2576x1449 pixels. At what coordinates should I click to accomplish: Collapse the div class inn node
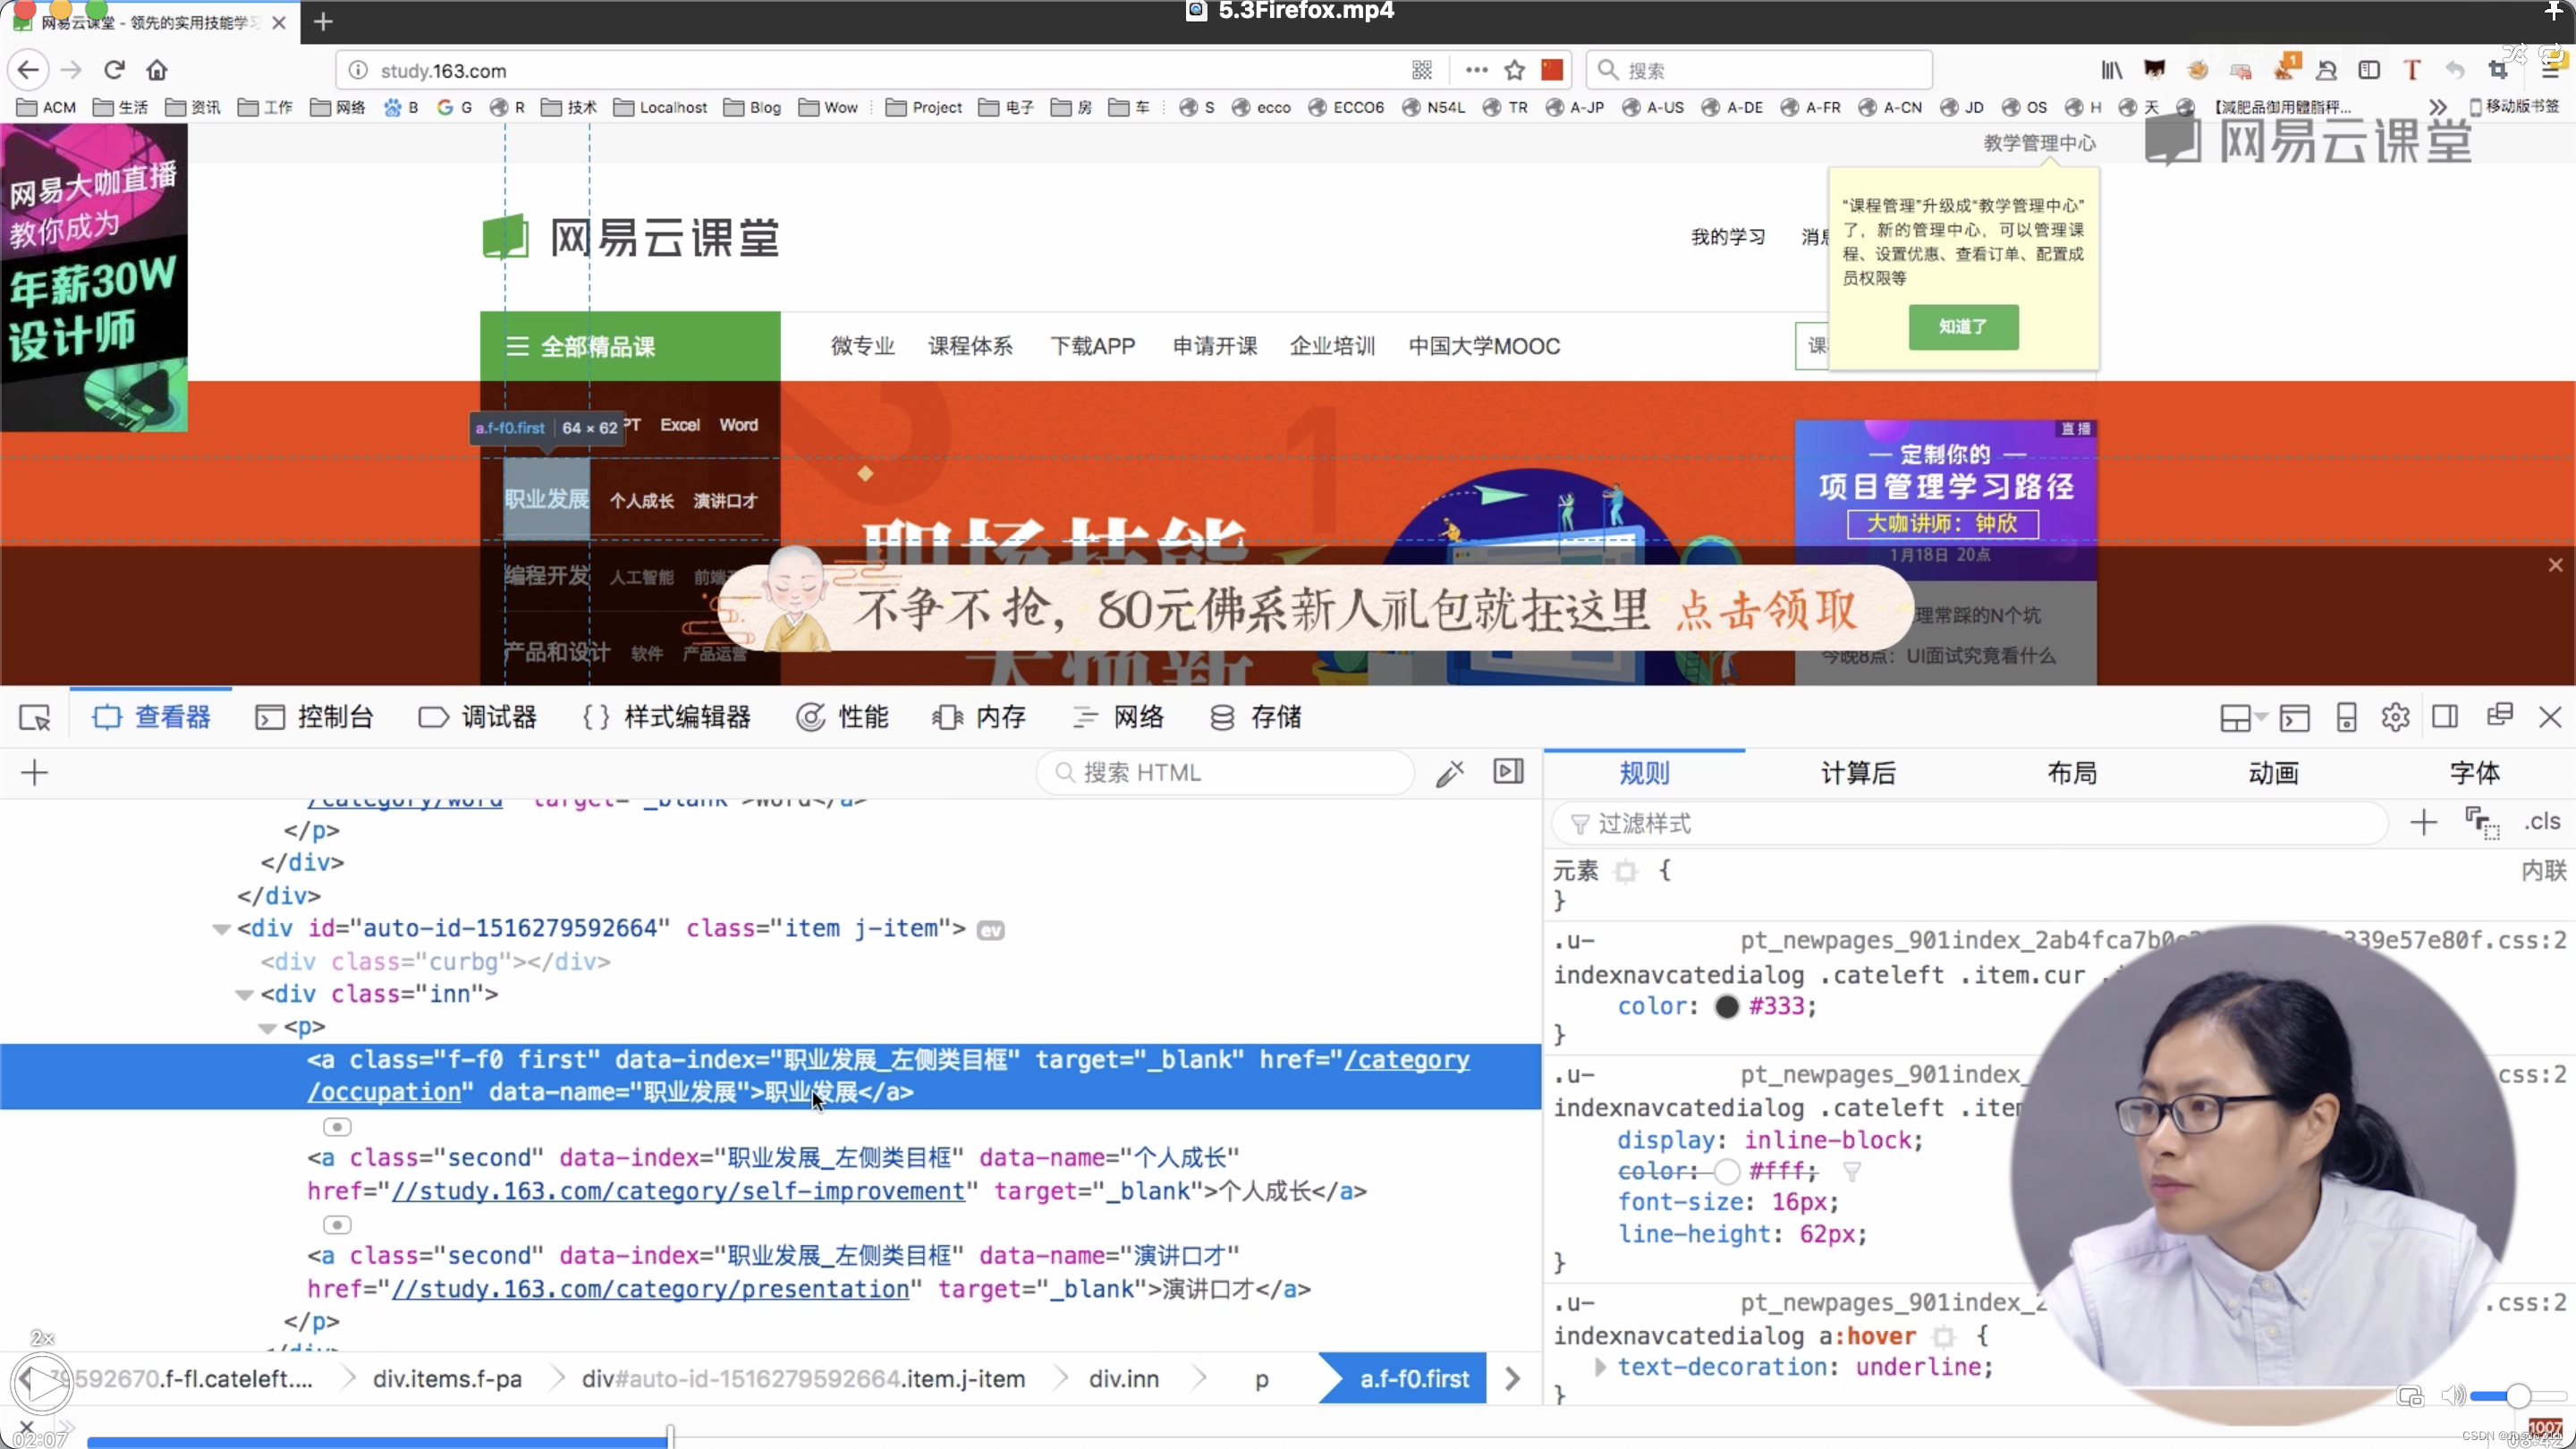pyautogui.click(x=244, y=995)
